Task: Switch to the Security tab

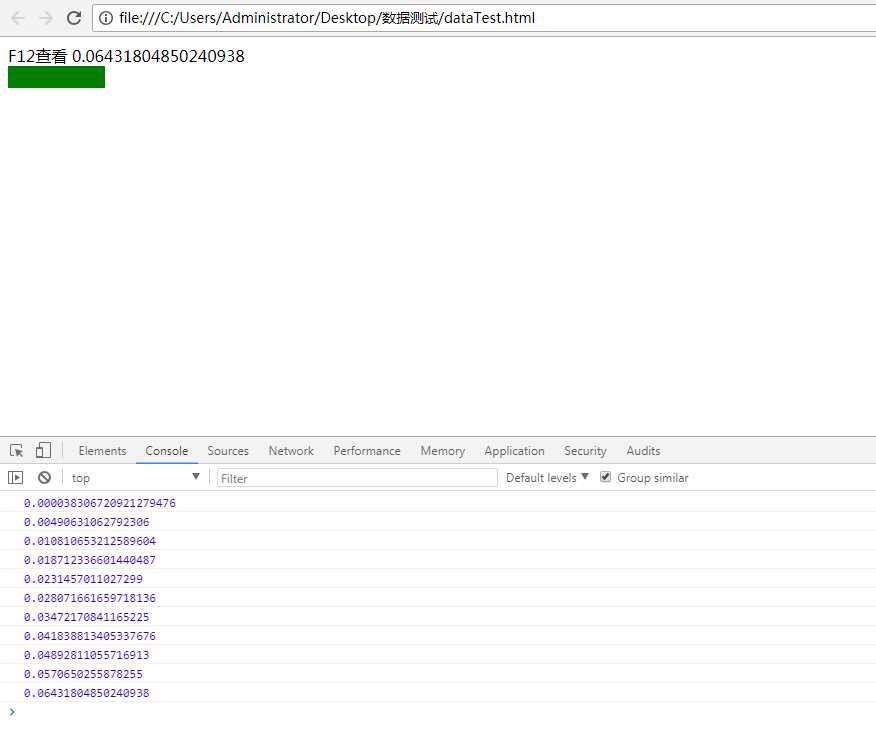Action: 585,451
